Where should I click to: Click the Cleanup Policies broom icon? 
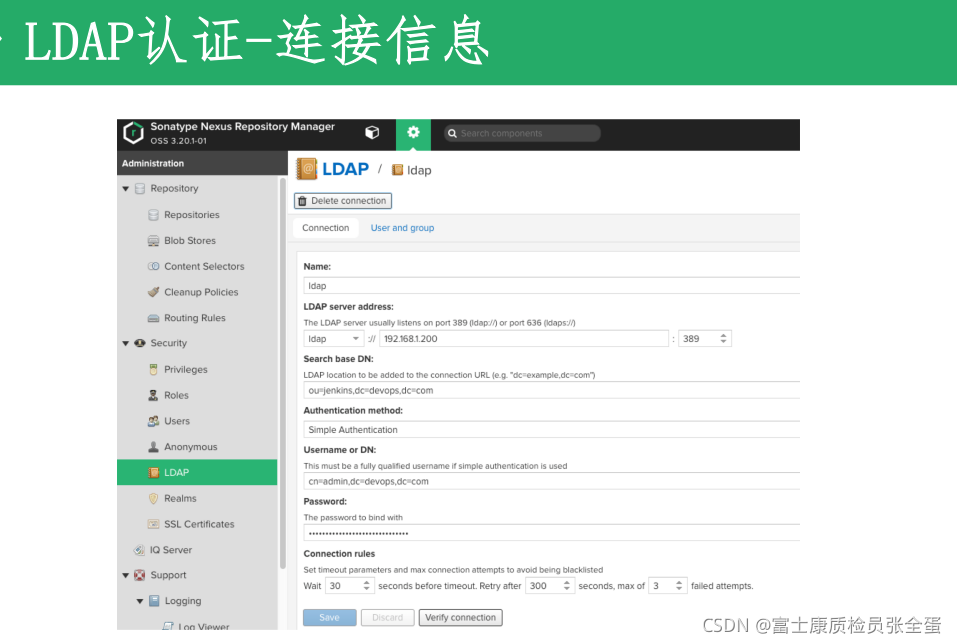tap(153, 292)
